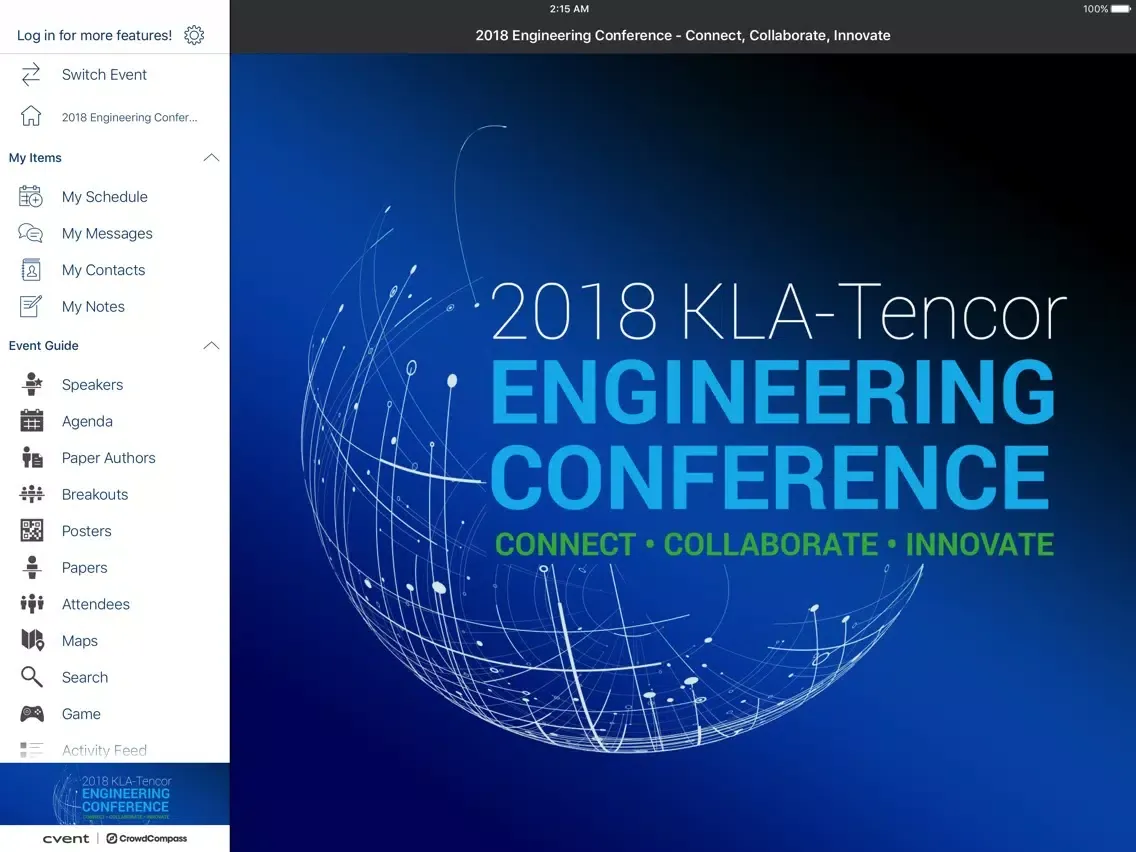This screenshot has width=1136, height=852.
Task: Click the home icon for 2018 Engineering Conference
Action: pyautogui.click(x=31, y=116)
